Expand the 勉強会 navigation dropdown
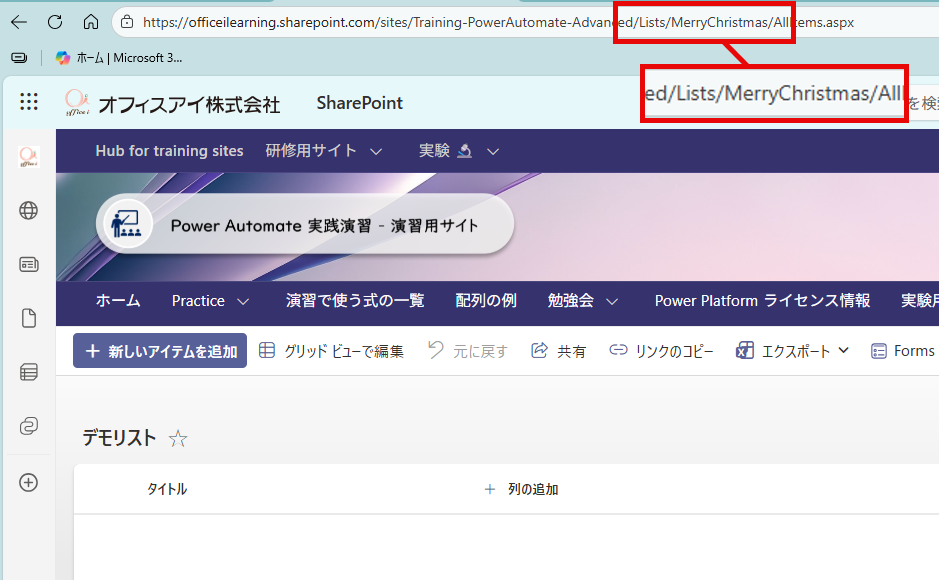The image size is (939, 580). 582,300
